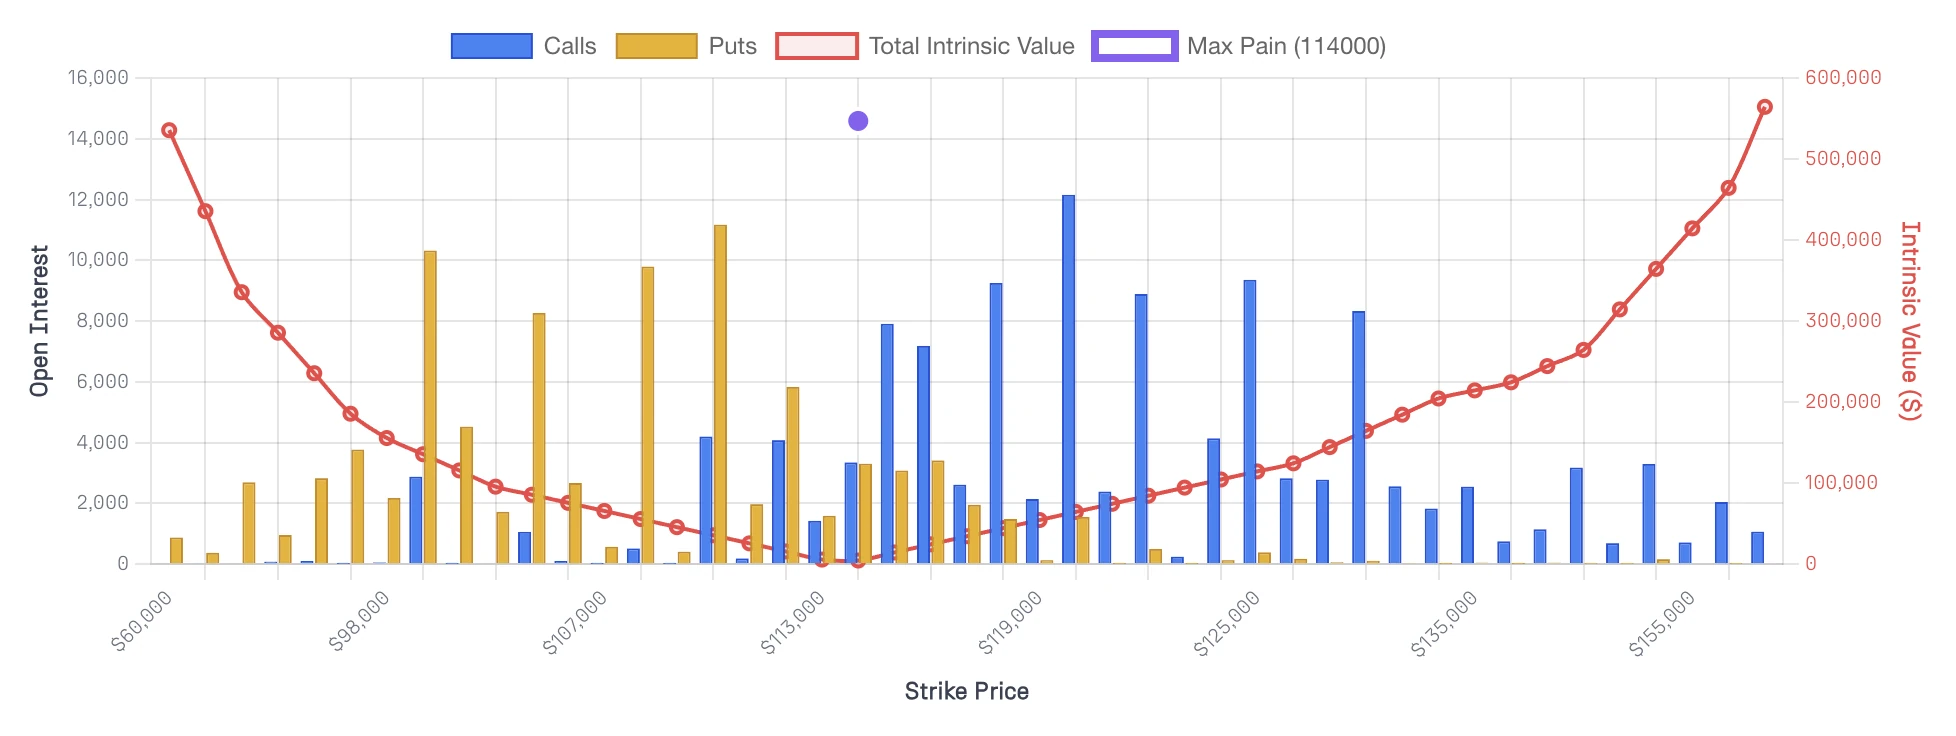Click the Strike Price axis title
This screenshot has width=1956, height=736.
[x=966, y=691]
